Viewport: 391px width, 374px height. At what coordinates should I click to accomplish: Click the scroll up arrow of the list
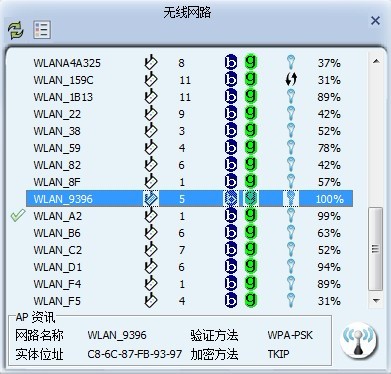click(376, 61)
